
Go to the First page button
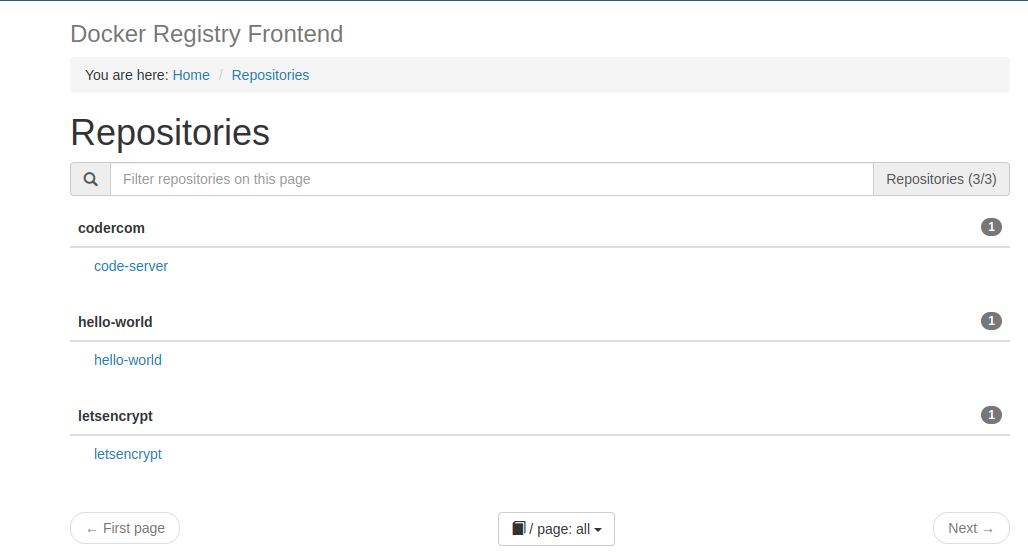[x=125, y=528]
